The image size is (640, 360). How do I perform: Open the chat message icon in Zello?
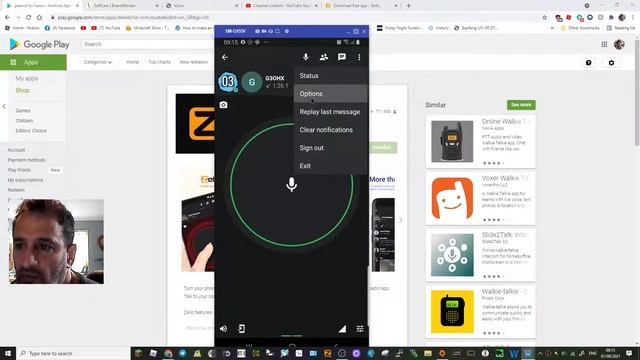coord(342,57)
